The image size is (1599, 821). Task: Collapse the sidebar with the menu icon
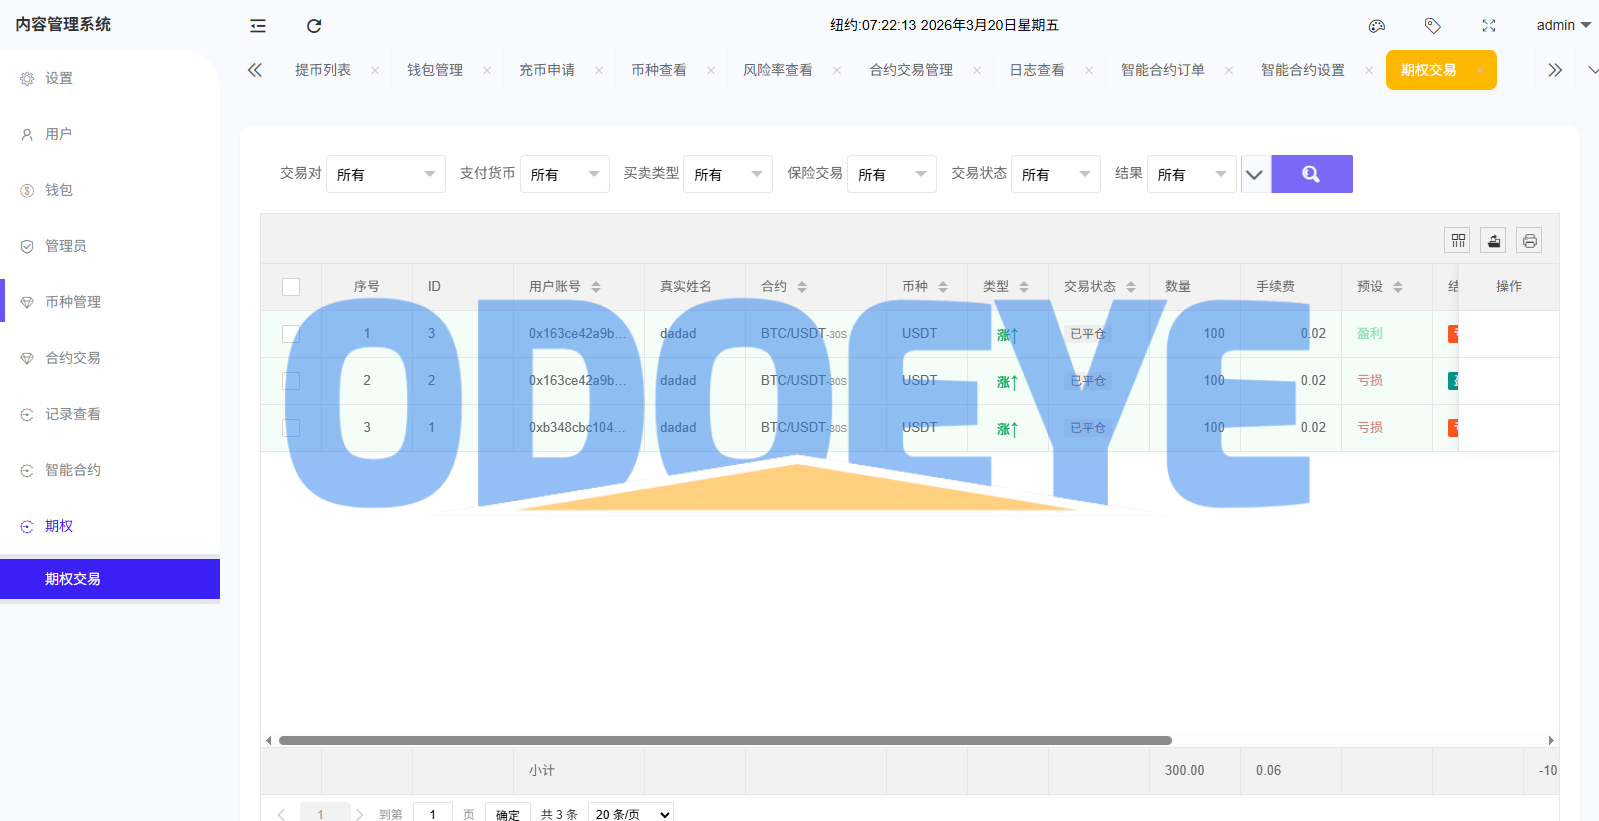[258, 26]
